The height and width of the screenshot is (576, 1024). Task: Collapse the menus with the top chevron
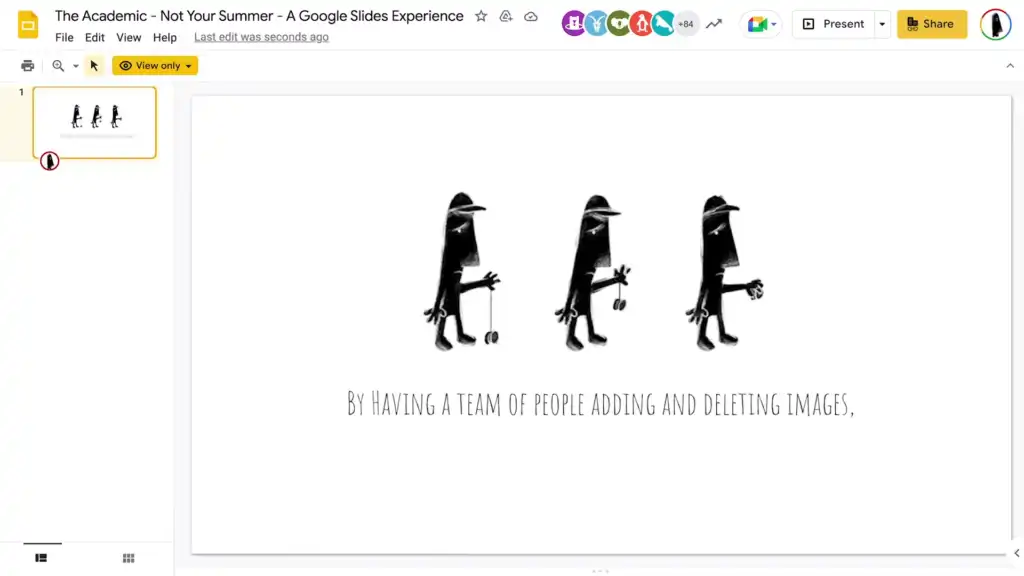1010,65
